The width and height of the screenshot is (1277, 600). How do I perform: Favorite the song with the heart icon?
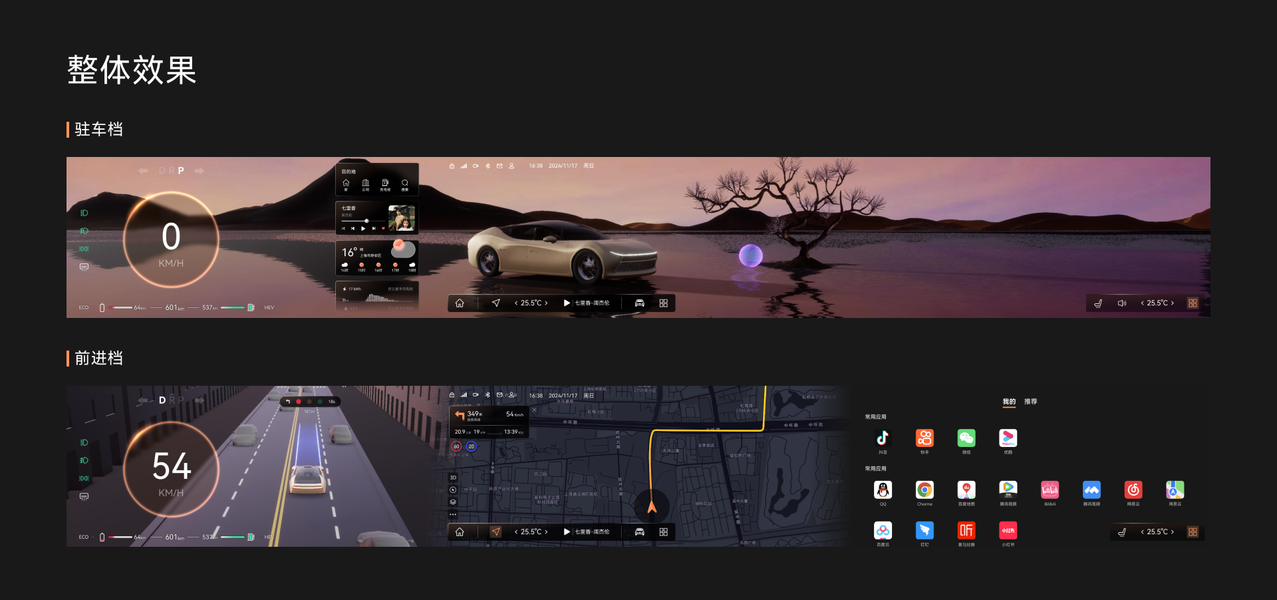(x=383, y=228)
